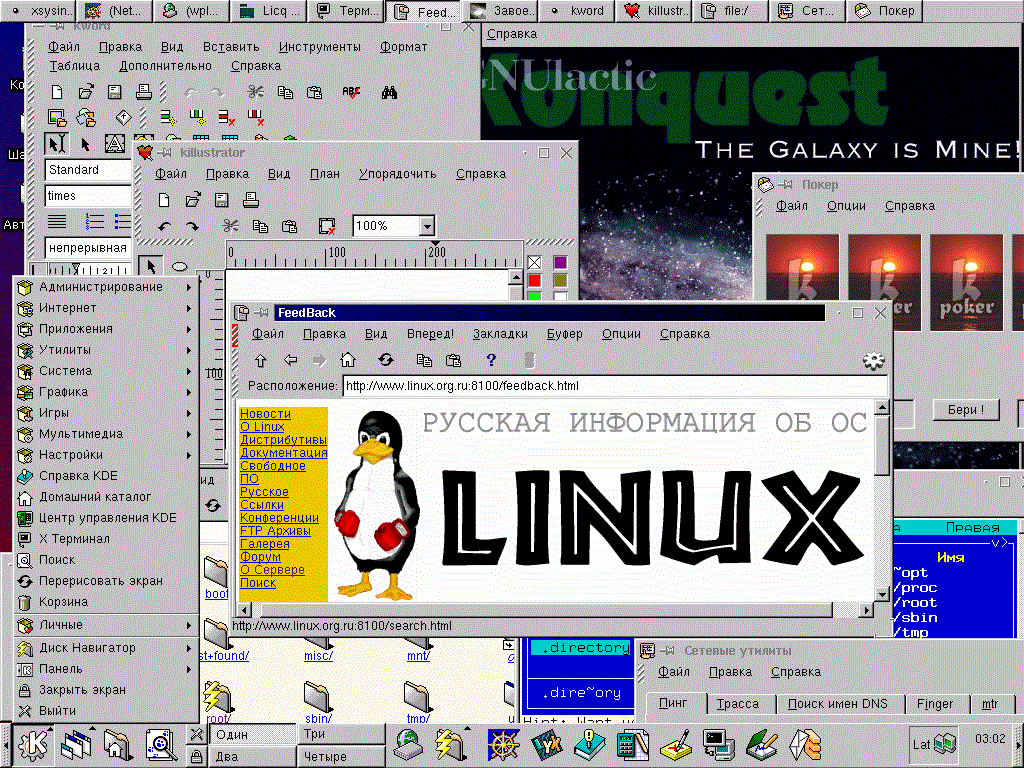Toggle the Lat keyboard layout indicator
The image size is (1024, 768).
935,744
